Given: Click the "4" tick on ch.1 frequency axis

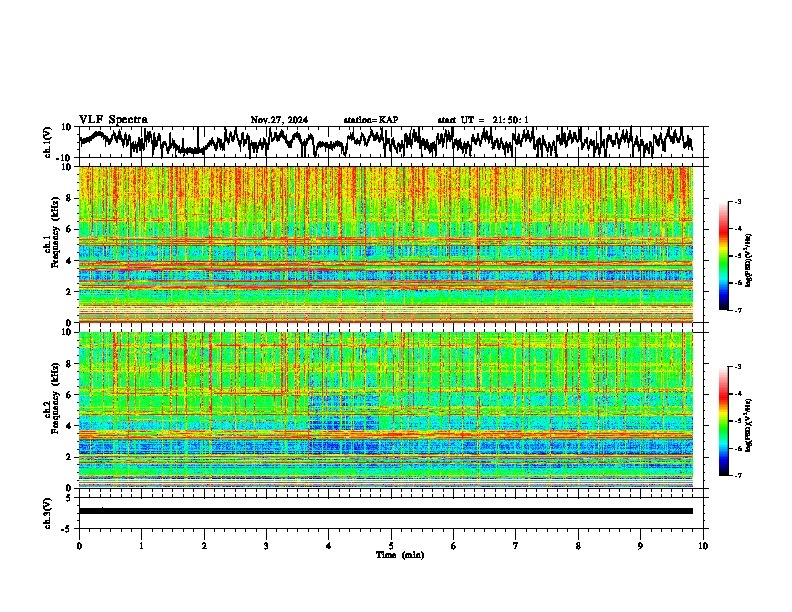Looking at the screenshot, I should click(69, 261).
